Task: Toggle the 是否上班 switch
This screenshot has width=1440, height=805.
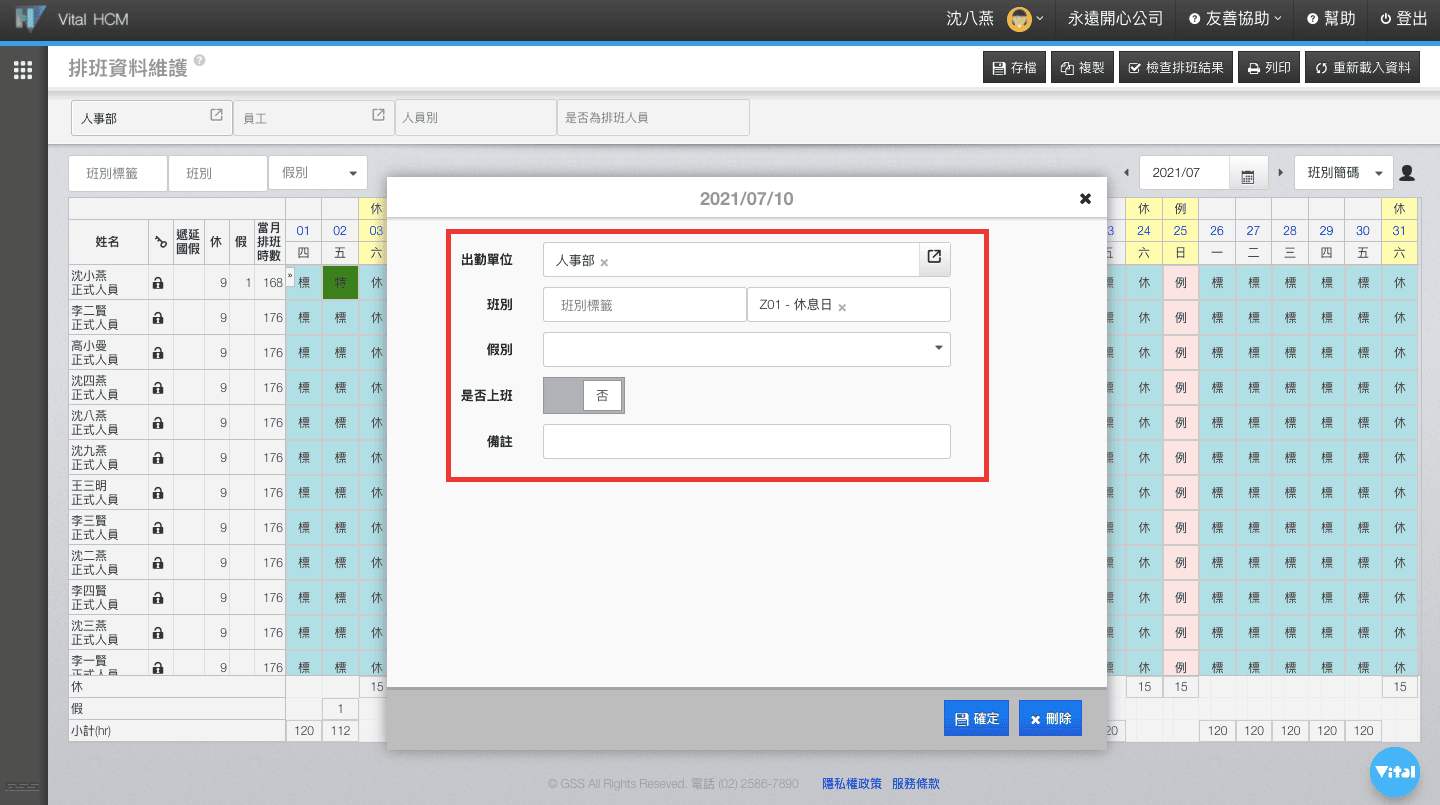Action: (583, 395)
